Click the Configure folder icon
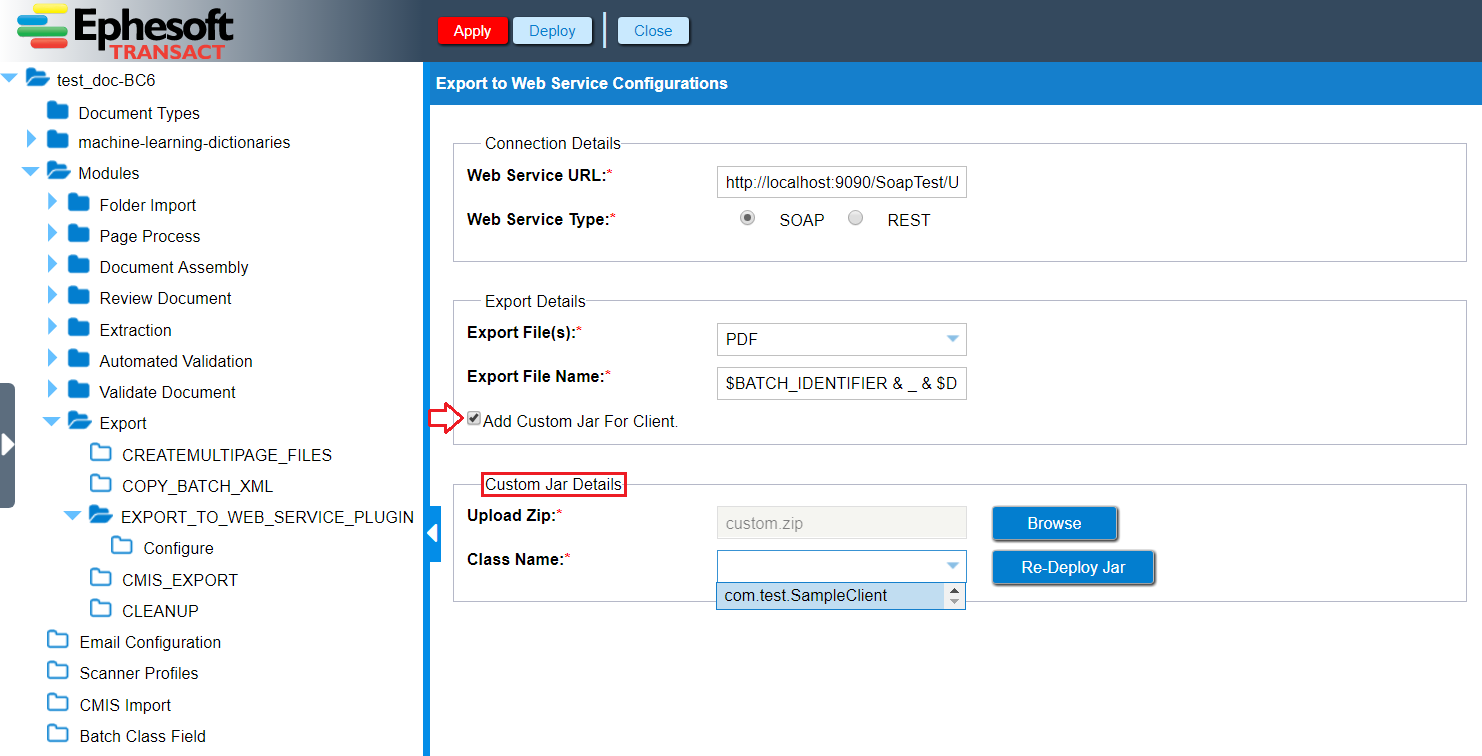The height and width of the screenshot is (756, 1482). pos(122,546)
